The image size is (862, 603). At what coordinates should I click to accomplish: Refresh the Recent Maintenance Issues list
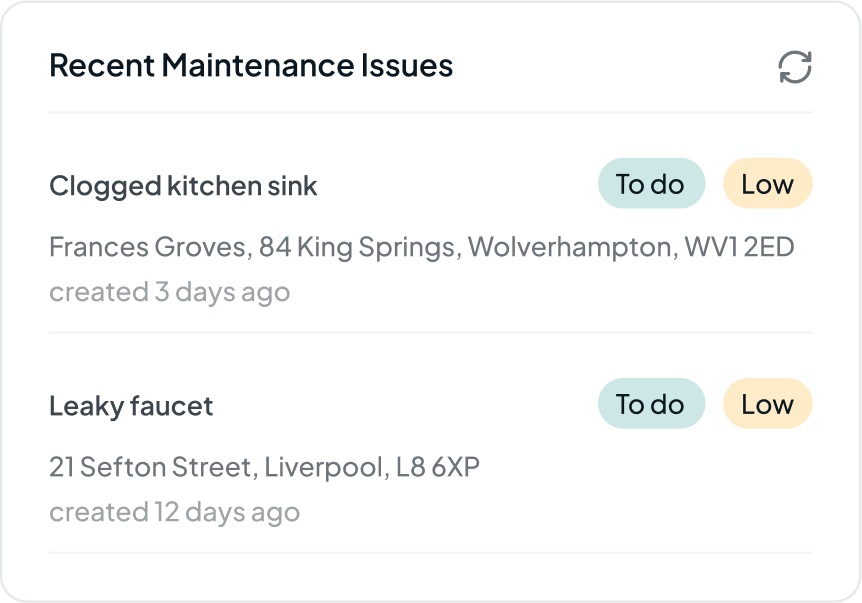coord(795,67)
